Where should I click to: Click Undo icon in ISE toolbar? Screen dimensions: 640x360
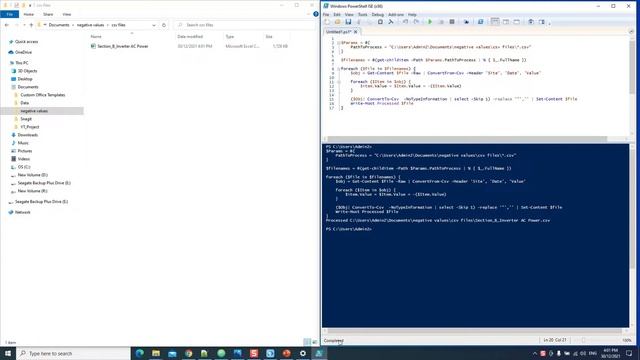point(405,22)
